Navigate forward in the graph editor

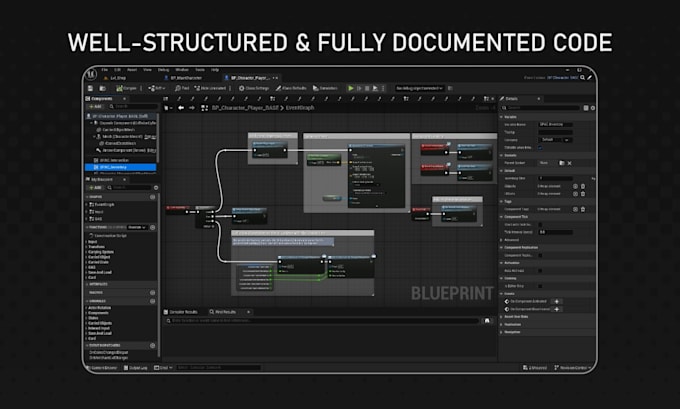click(x=192, y=108)
